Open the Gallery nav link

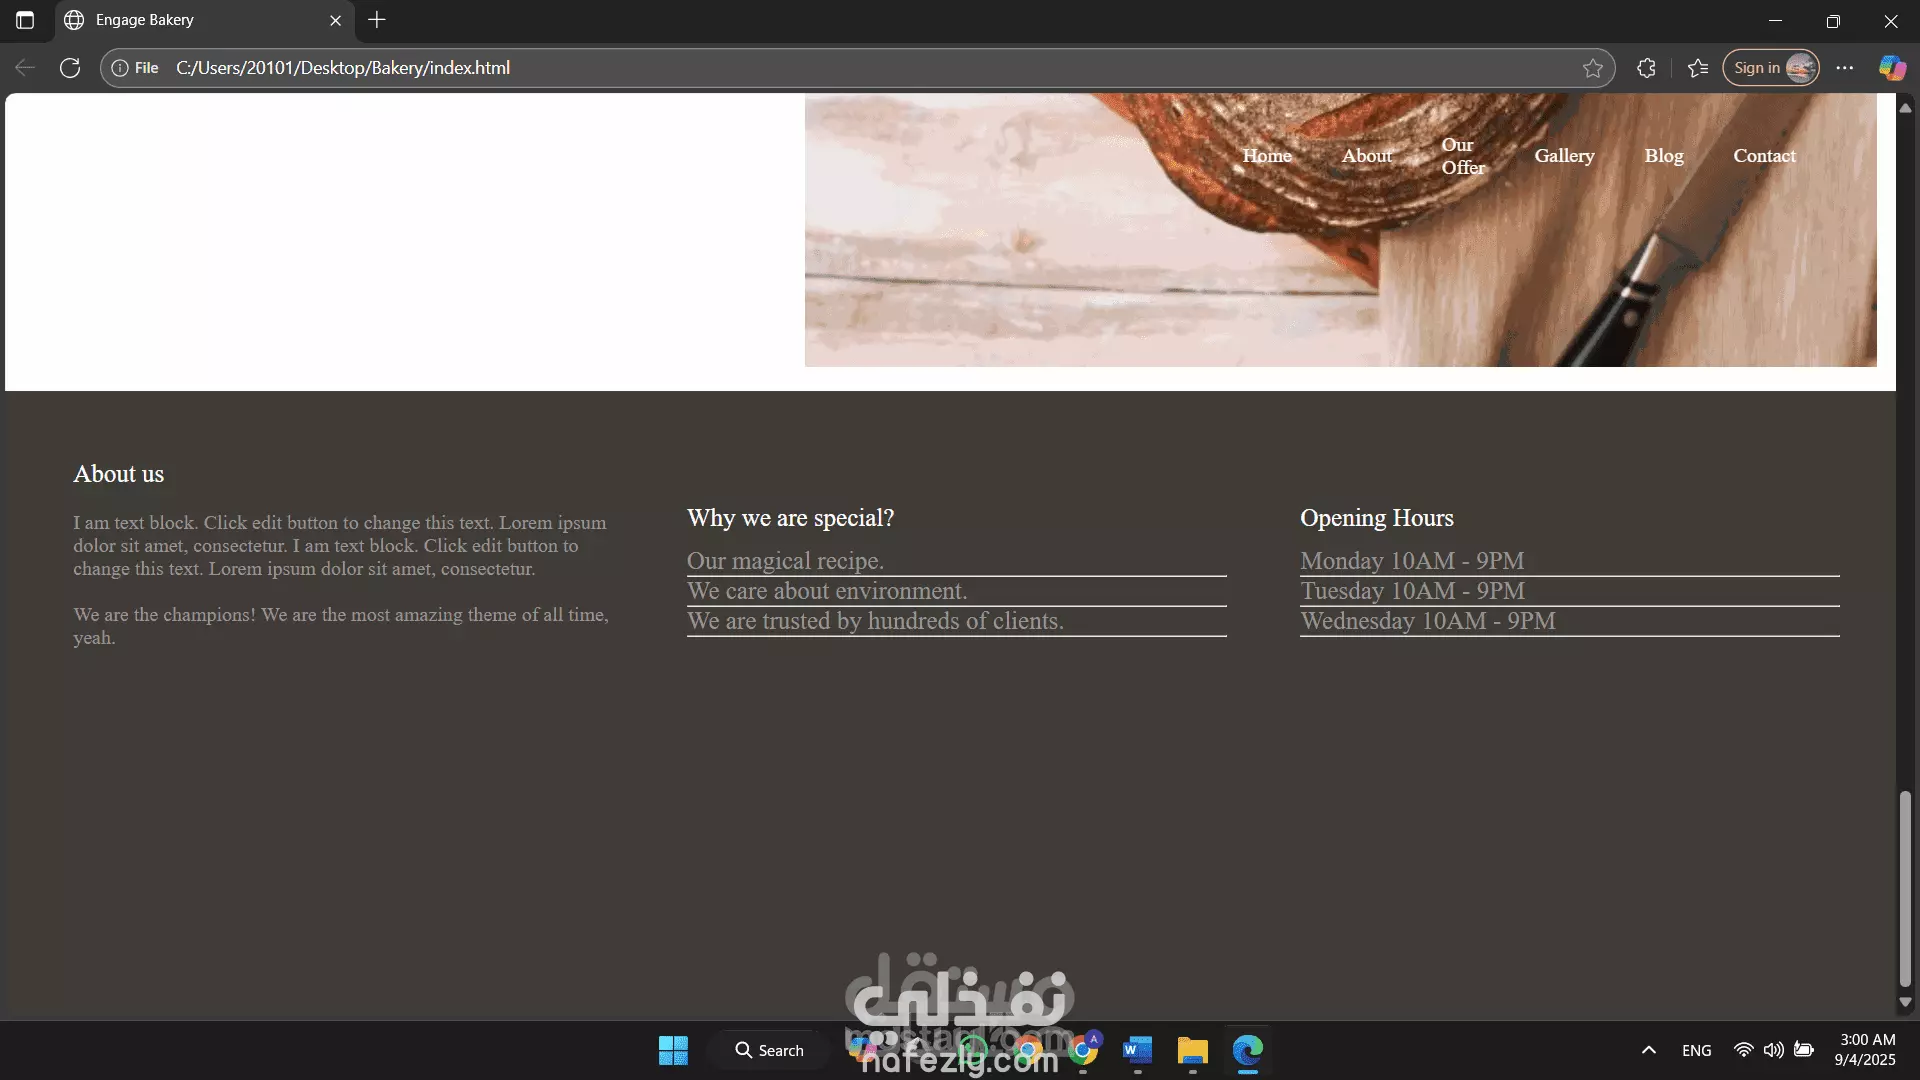pyautogui.click(x=1565, y=156)
